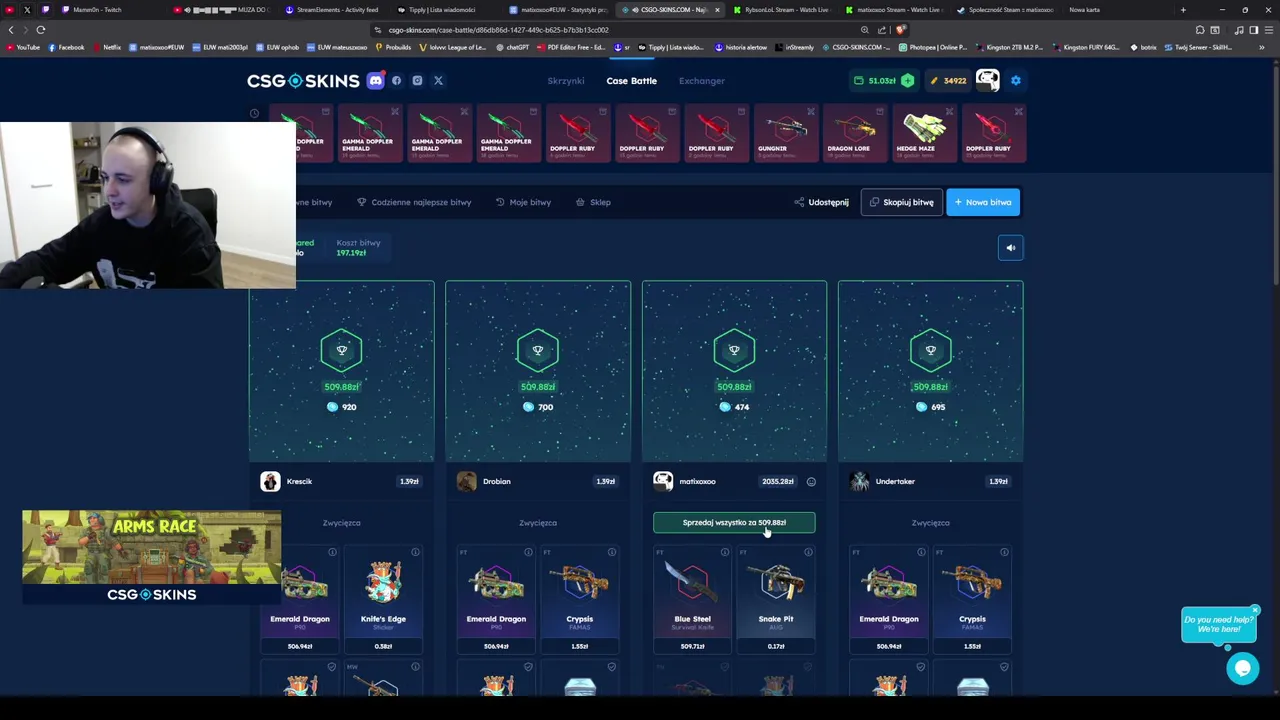1280x720 pixels.
Task: Click the info icon on the Snake Pit card
Action: [808, 552]
